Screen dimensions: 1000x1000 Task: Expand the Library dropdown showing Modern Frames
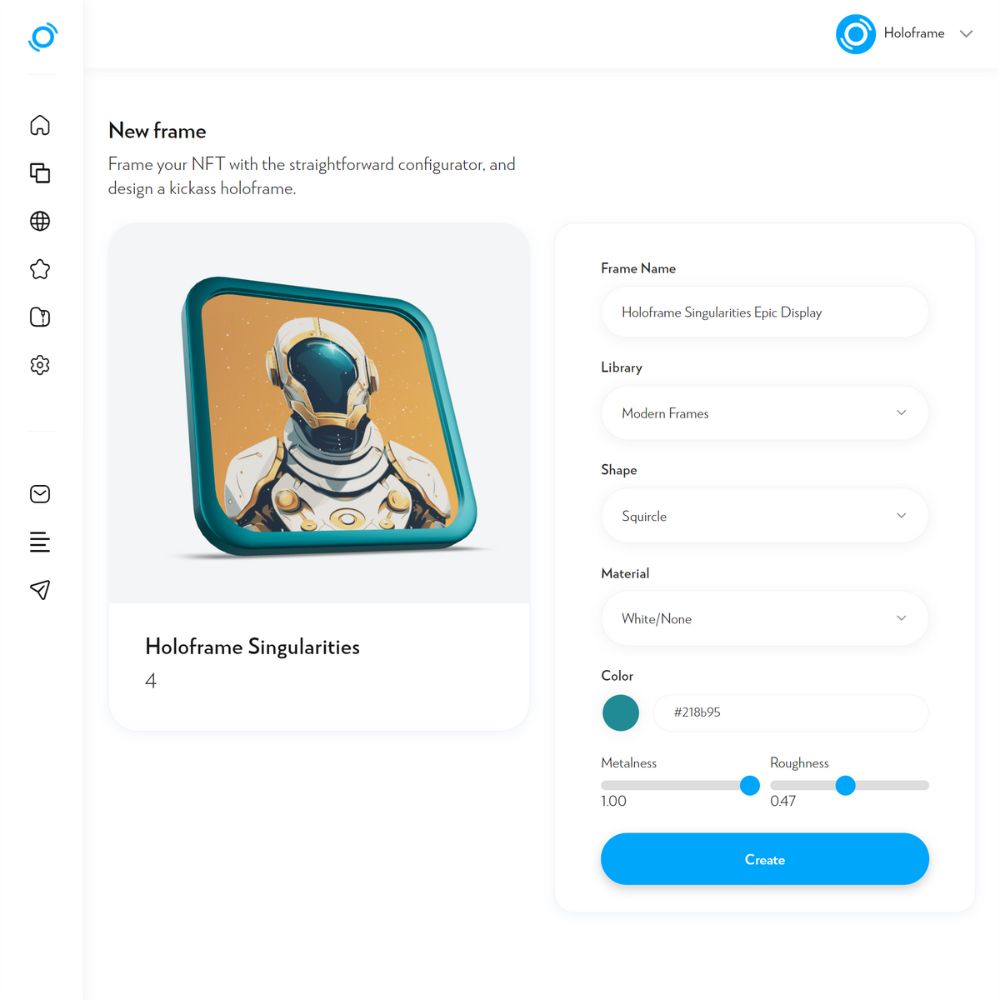point(764,413)
